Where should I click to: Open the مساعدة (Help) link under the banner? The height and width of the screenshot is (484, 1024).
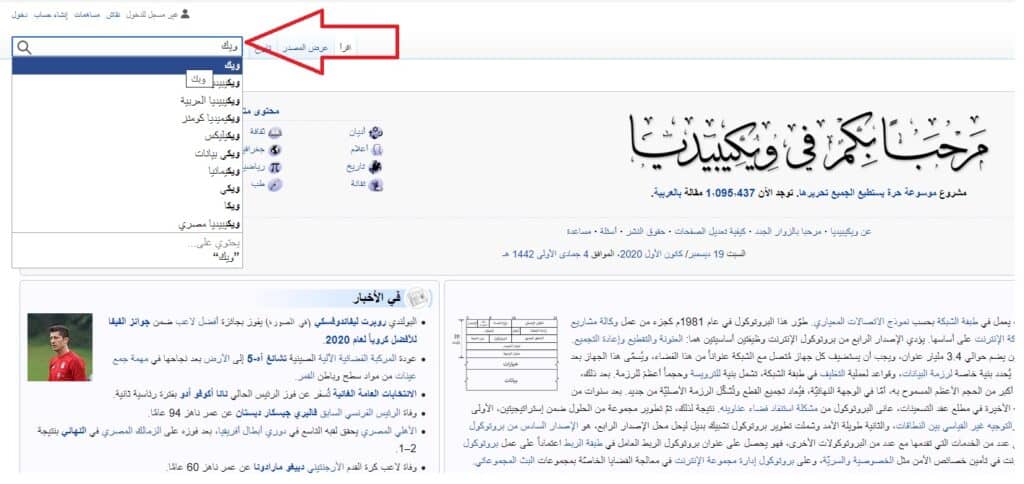[579, 232]
